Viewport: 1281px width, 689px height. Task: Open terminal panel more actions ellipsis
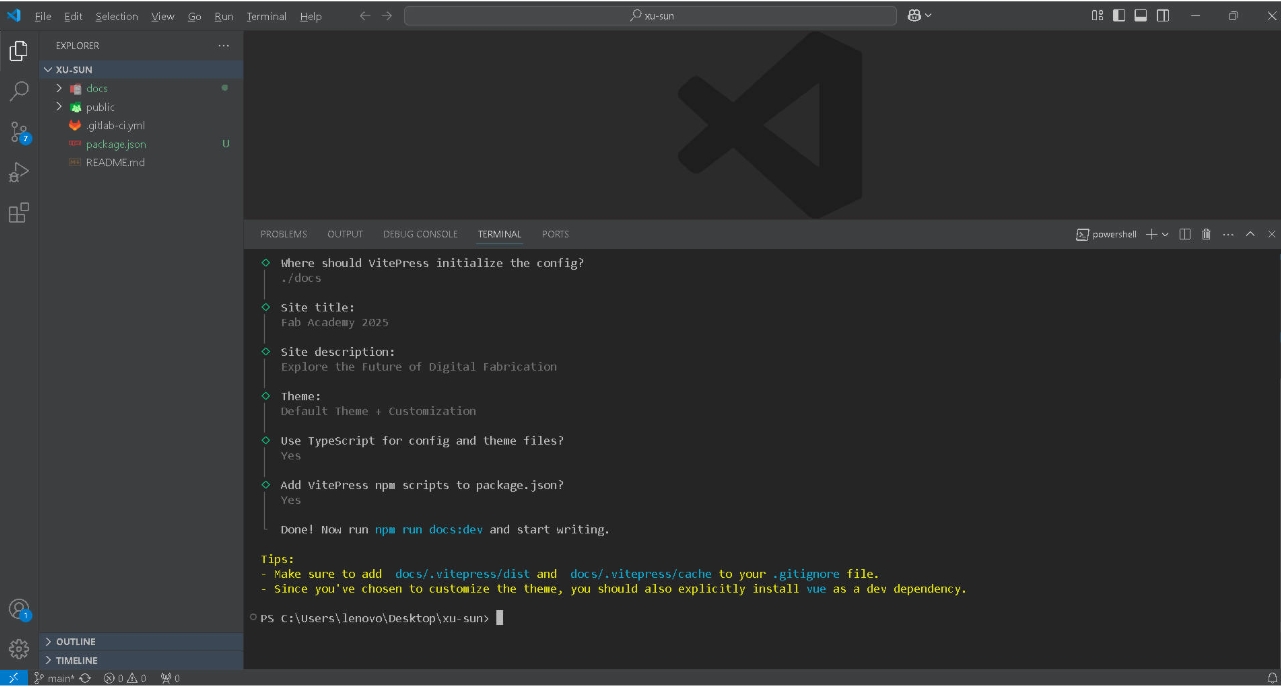[1228, 234]
